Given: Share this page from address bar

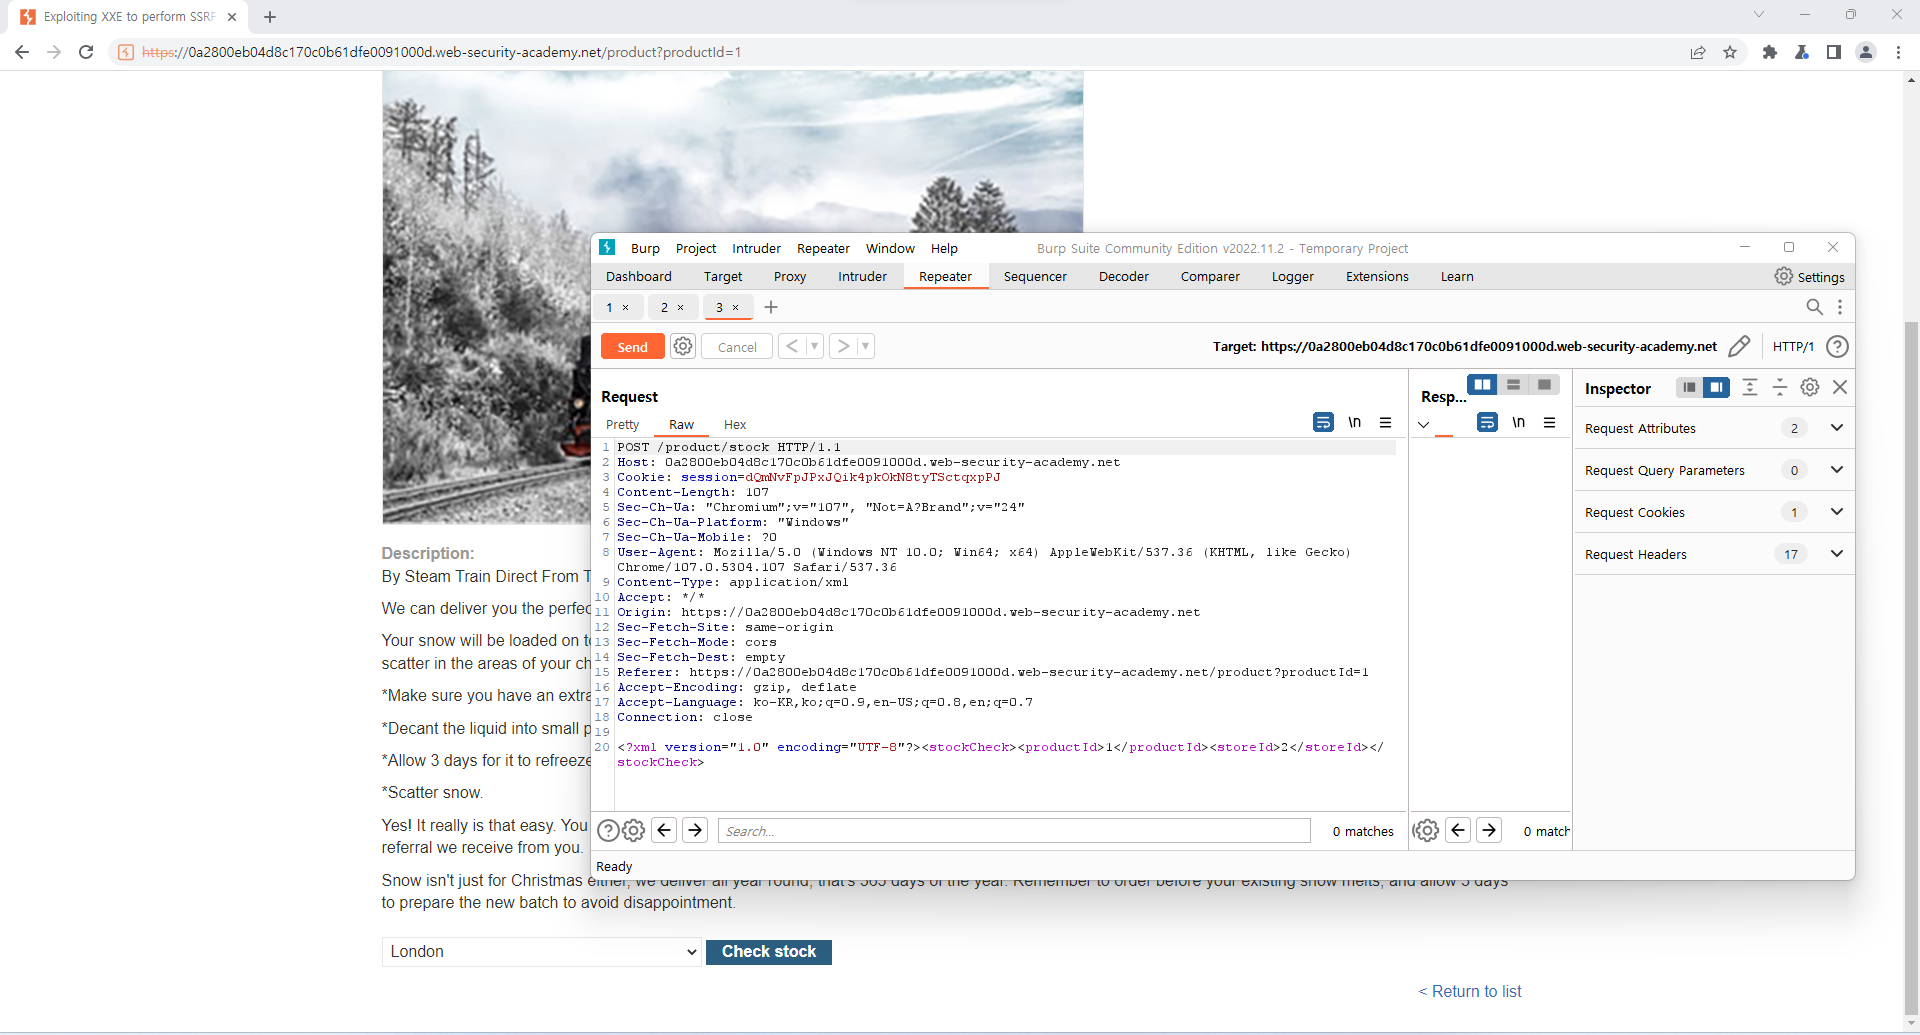Looking at the screenshot, I should point(1698,52).
